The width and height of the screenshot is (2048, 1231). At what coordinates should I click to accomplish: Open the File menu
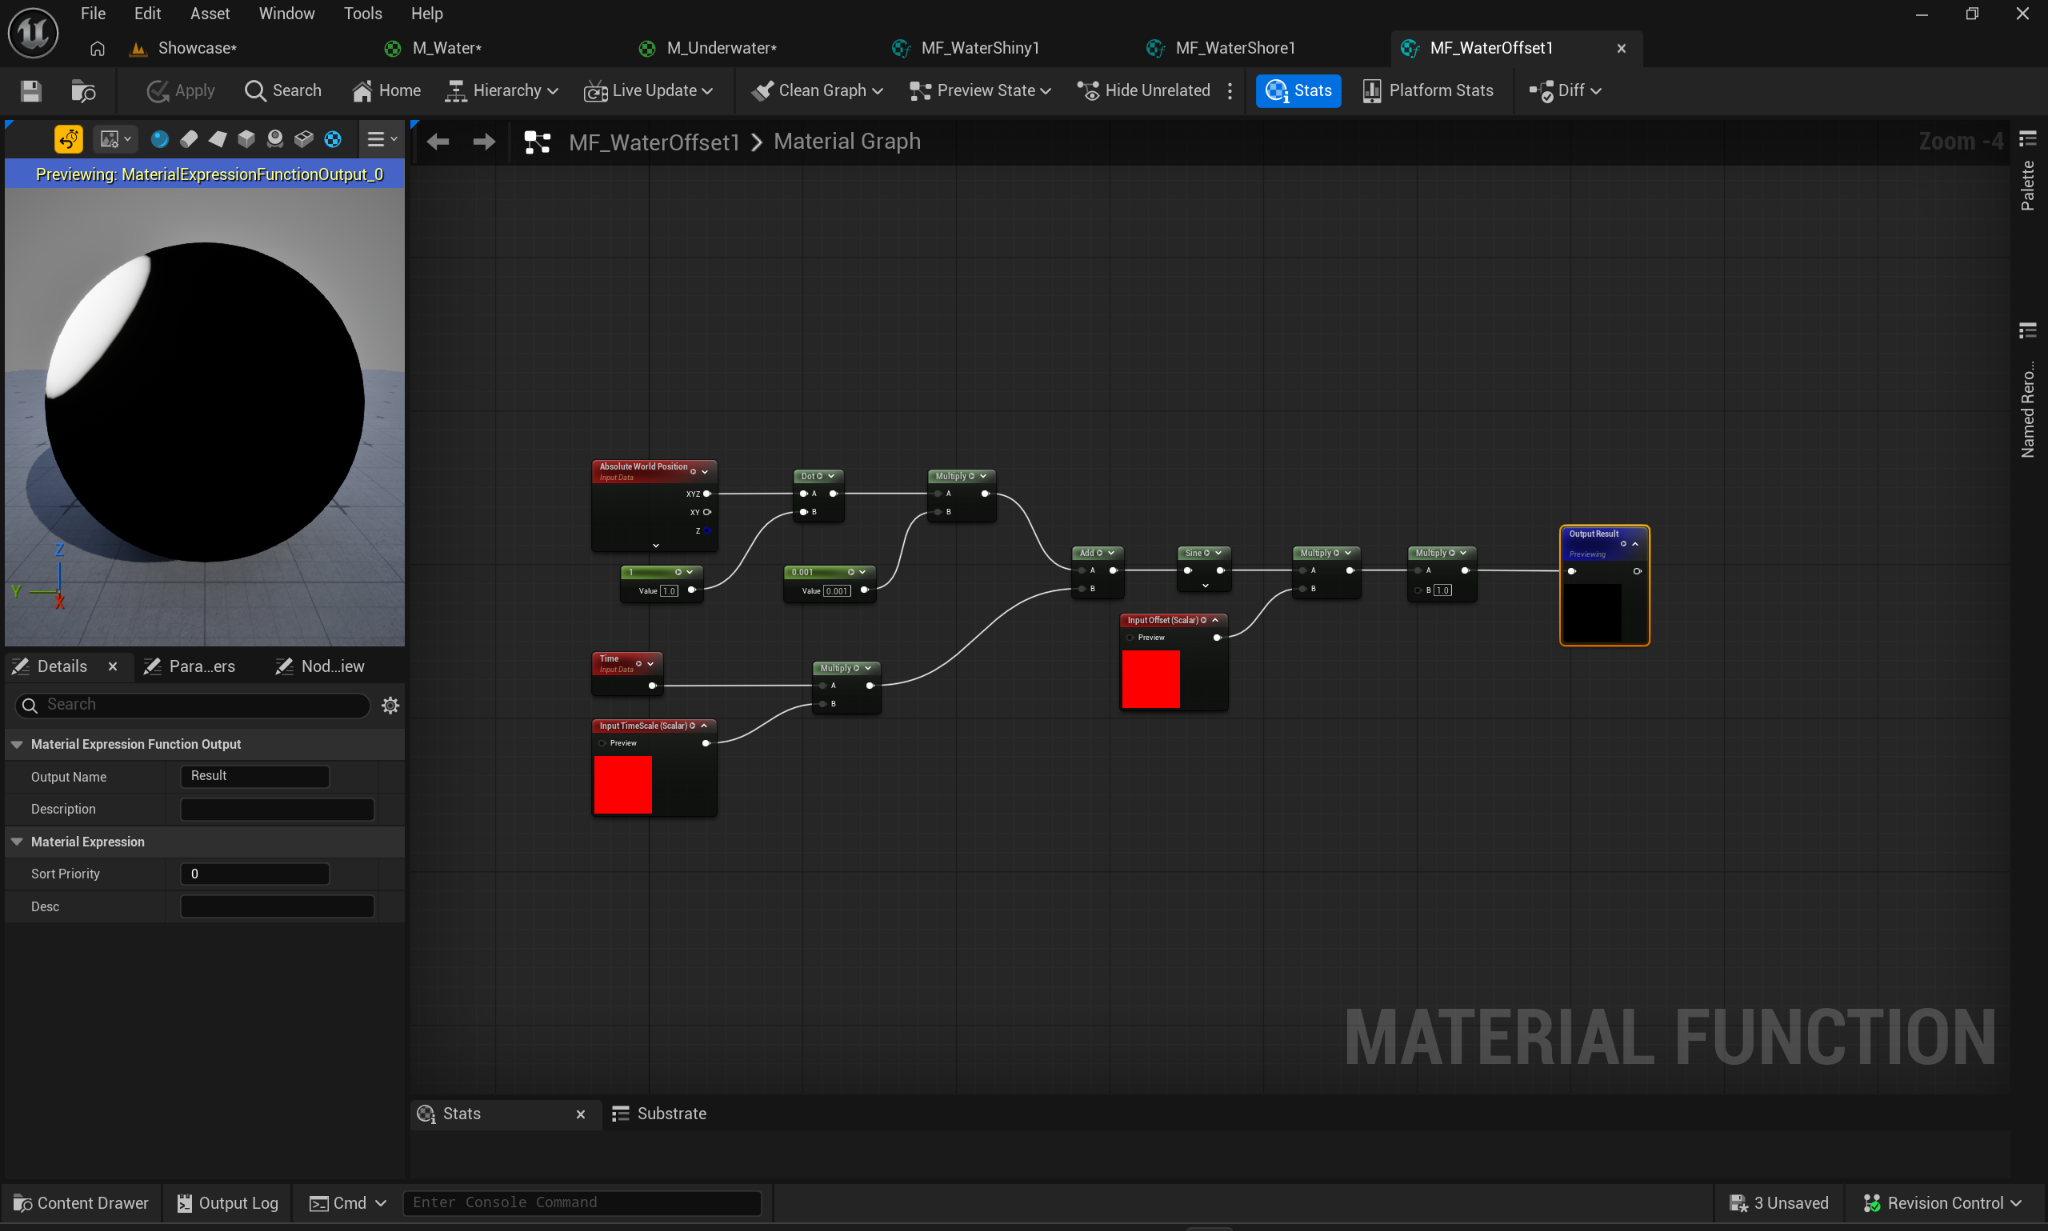[93, 13]
